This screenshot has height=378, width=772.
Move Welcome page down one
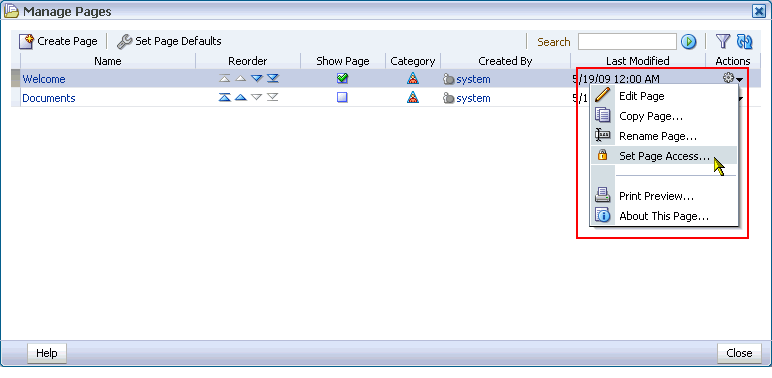pyautogui.click(x=257, y=78)
